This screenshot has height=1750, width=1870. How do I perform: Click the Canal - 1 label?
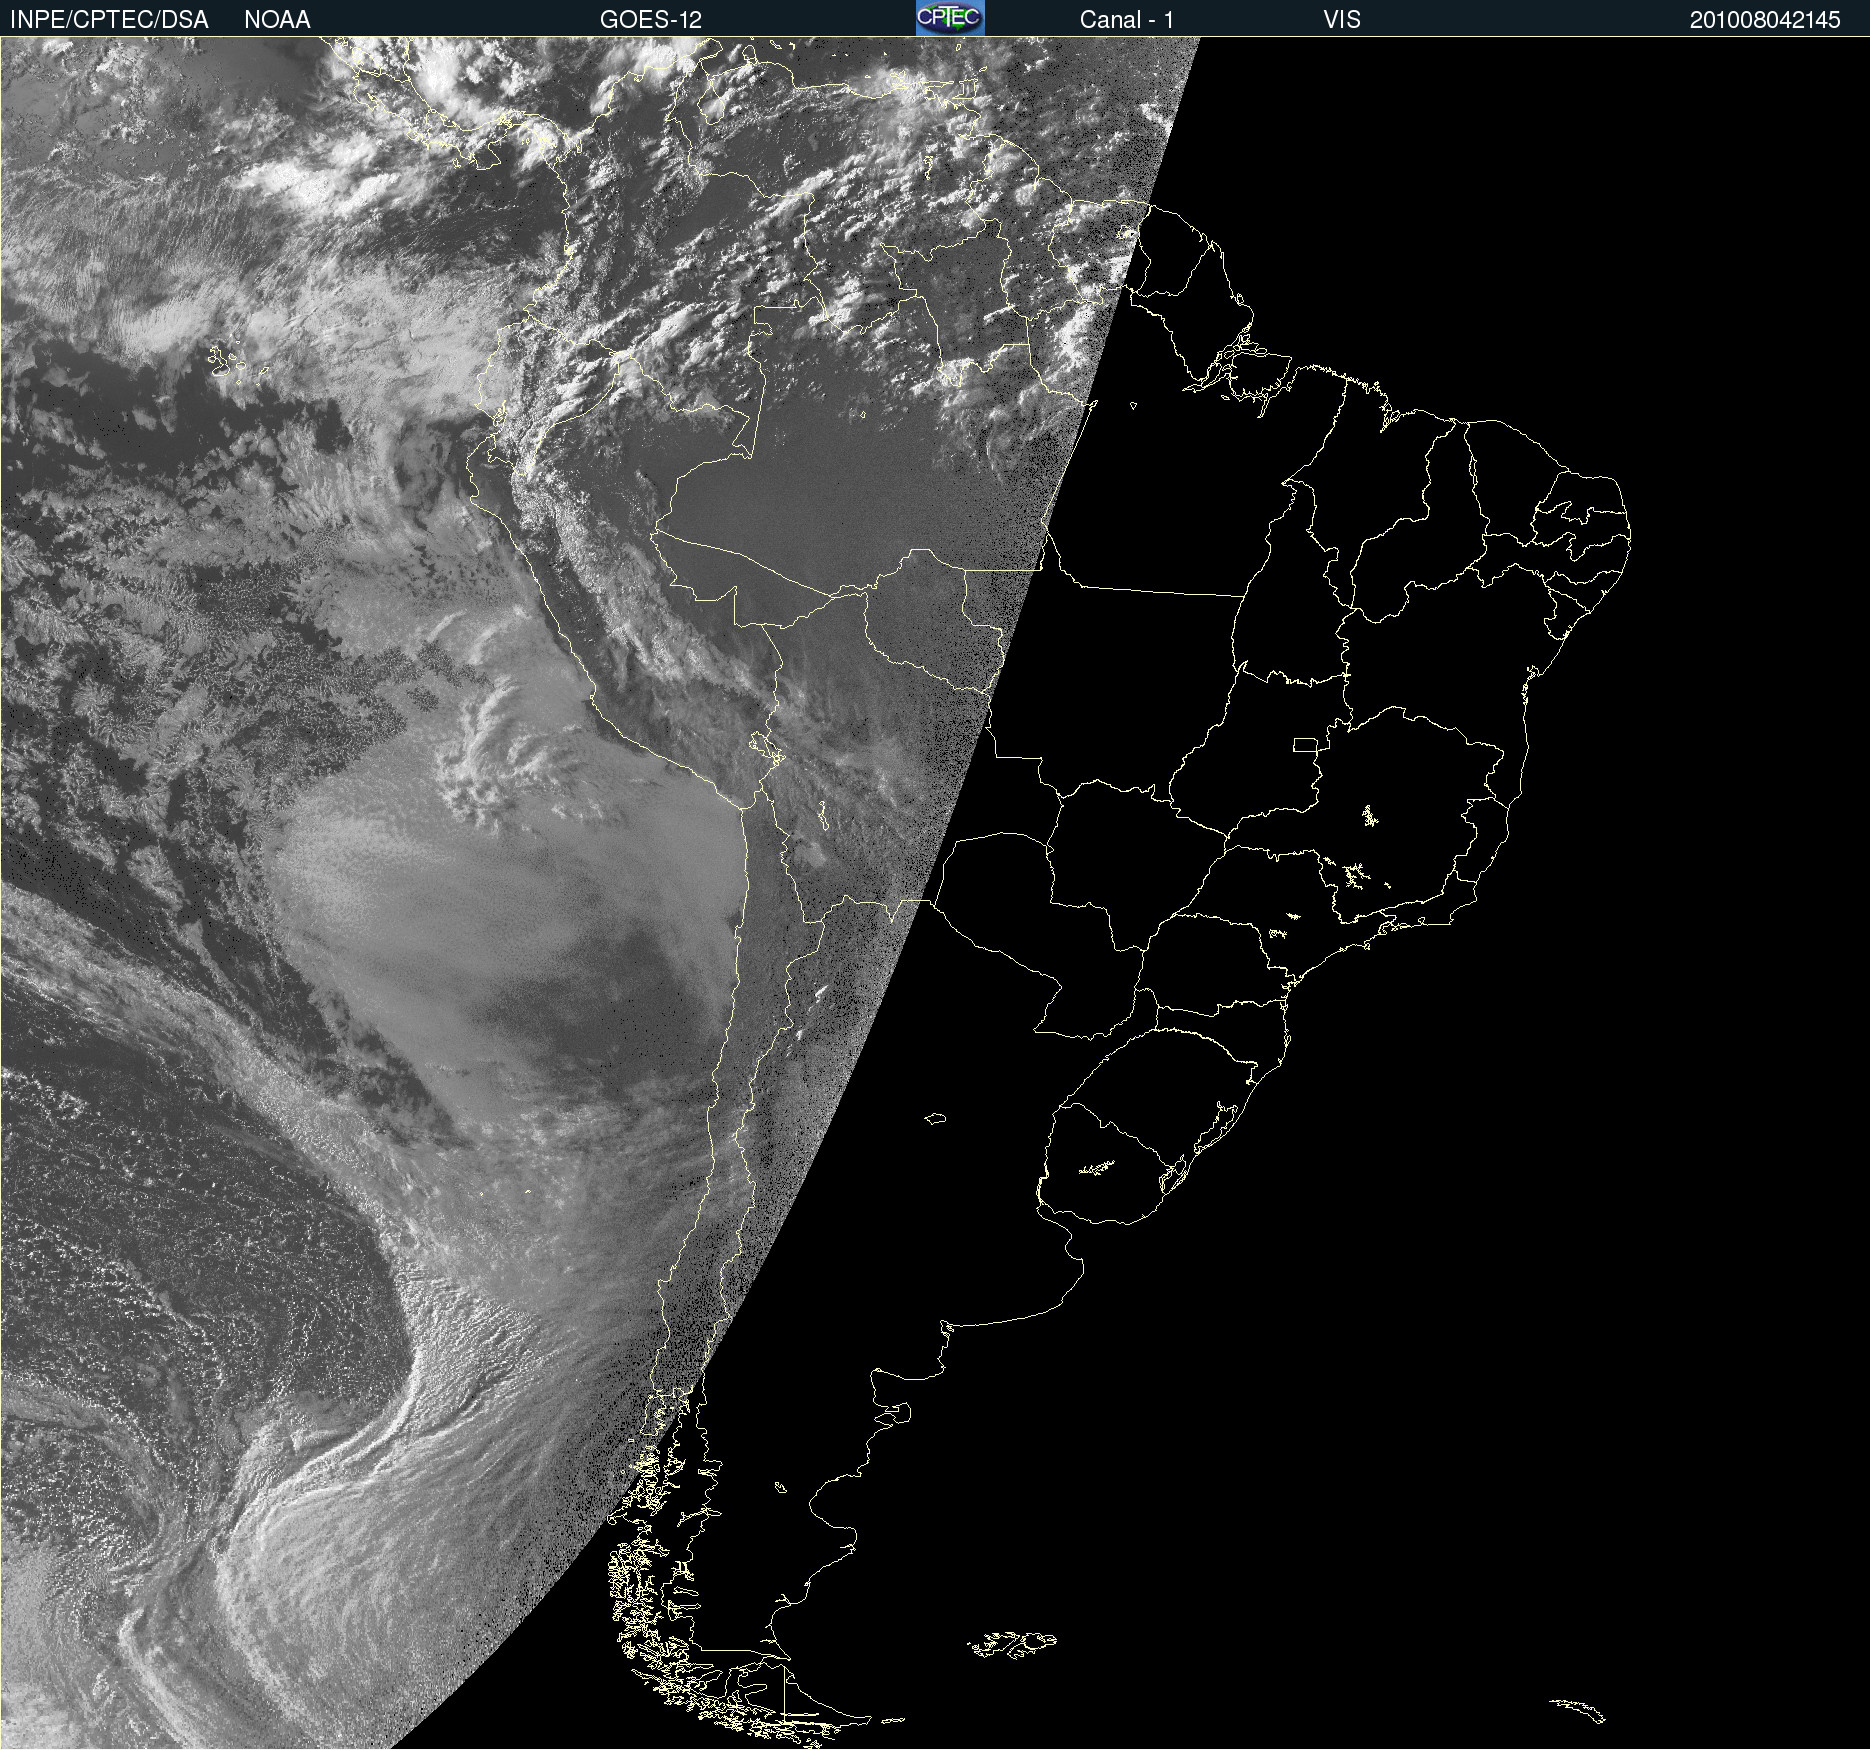(x=1127, y=20)
